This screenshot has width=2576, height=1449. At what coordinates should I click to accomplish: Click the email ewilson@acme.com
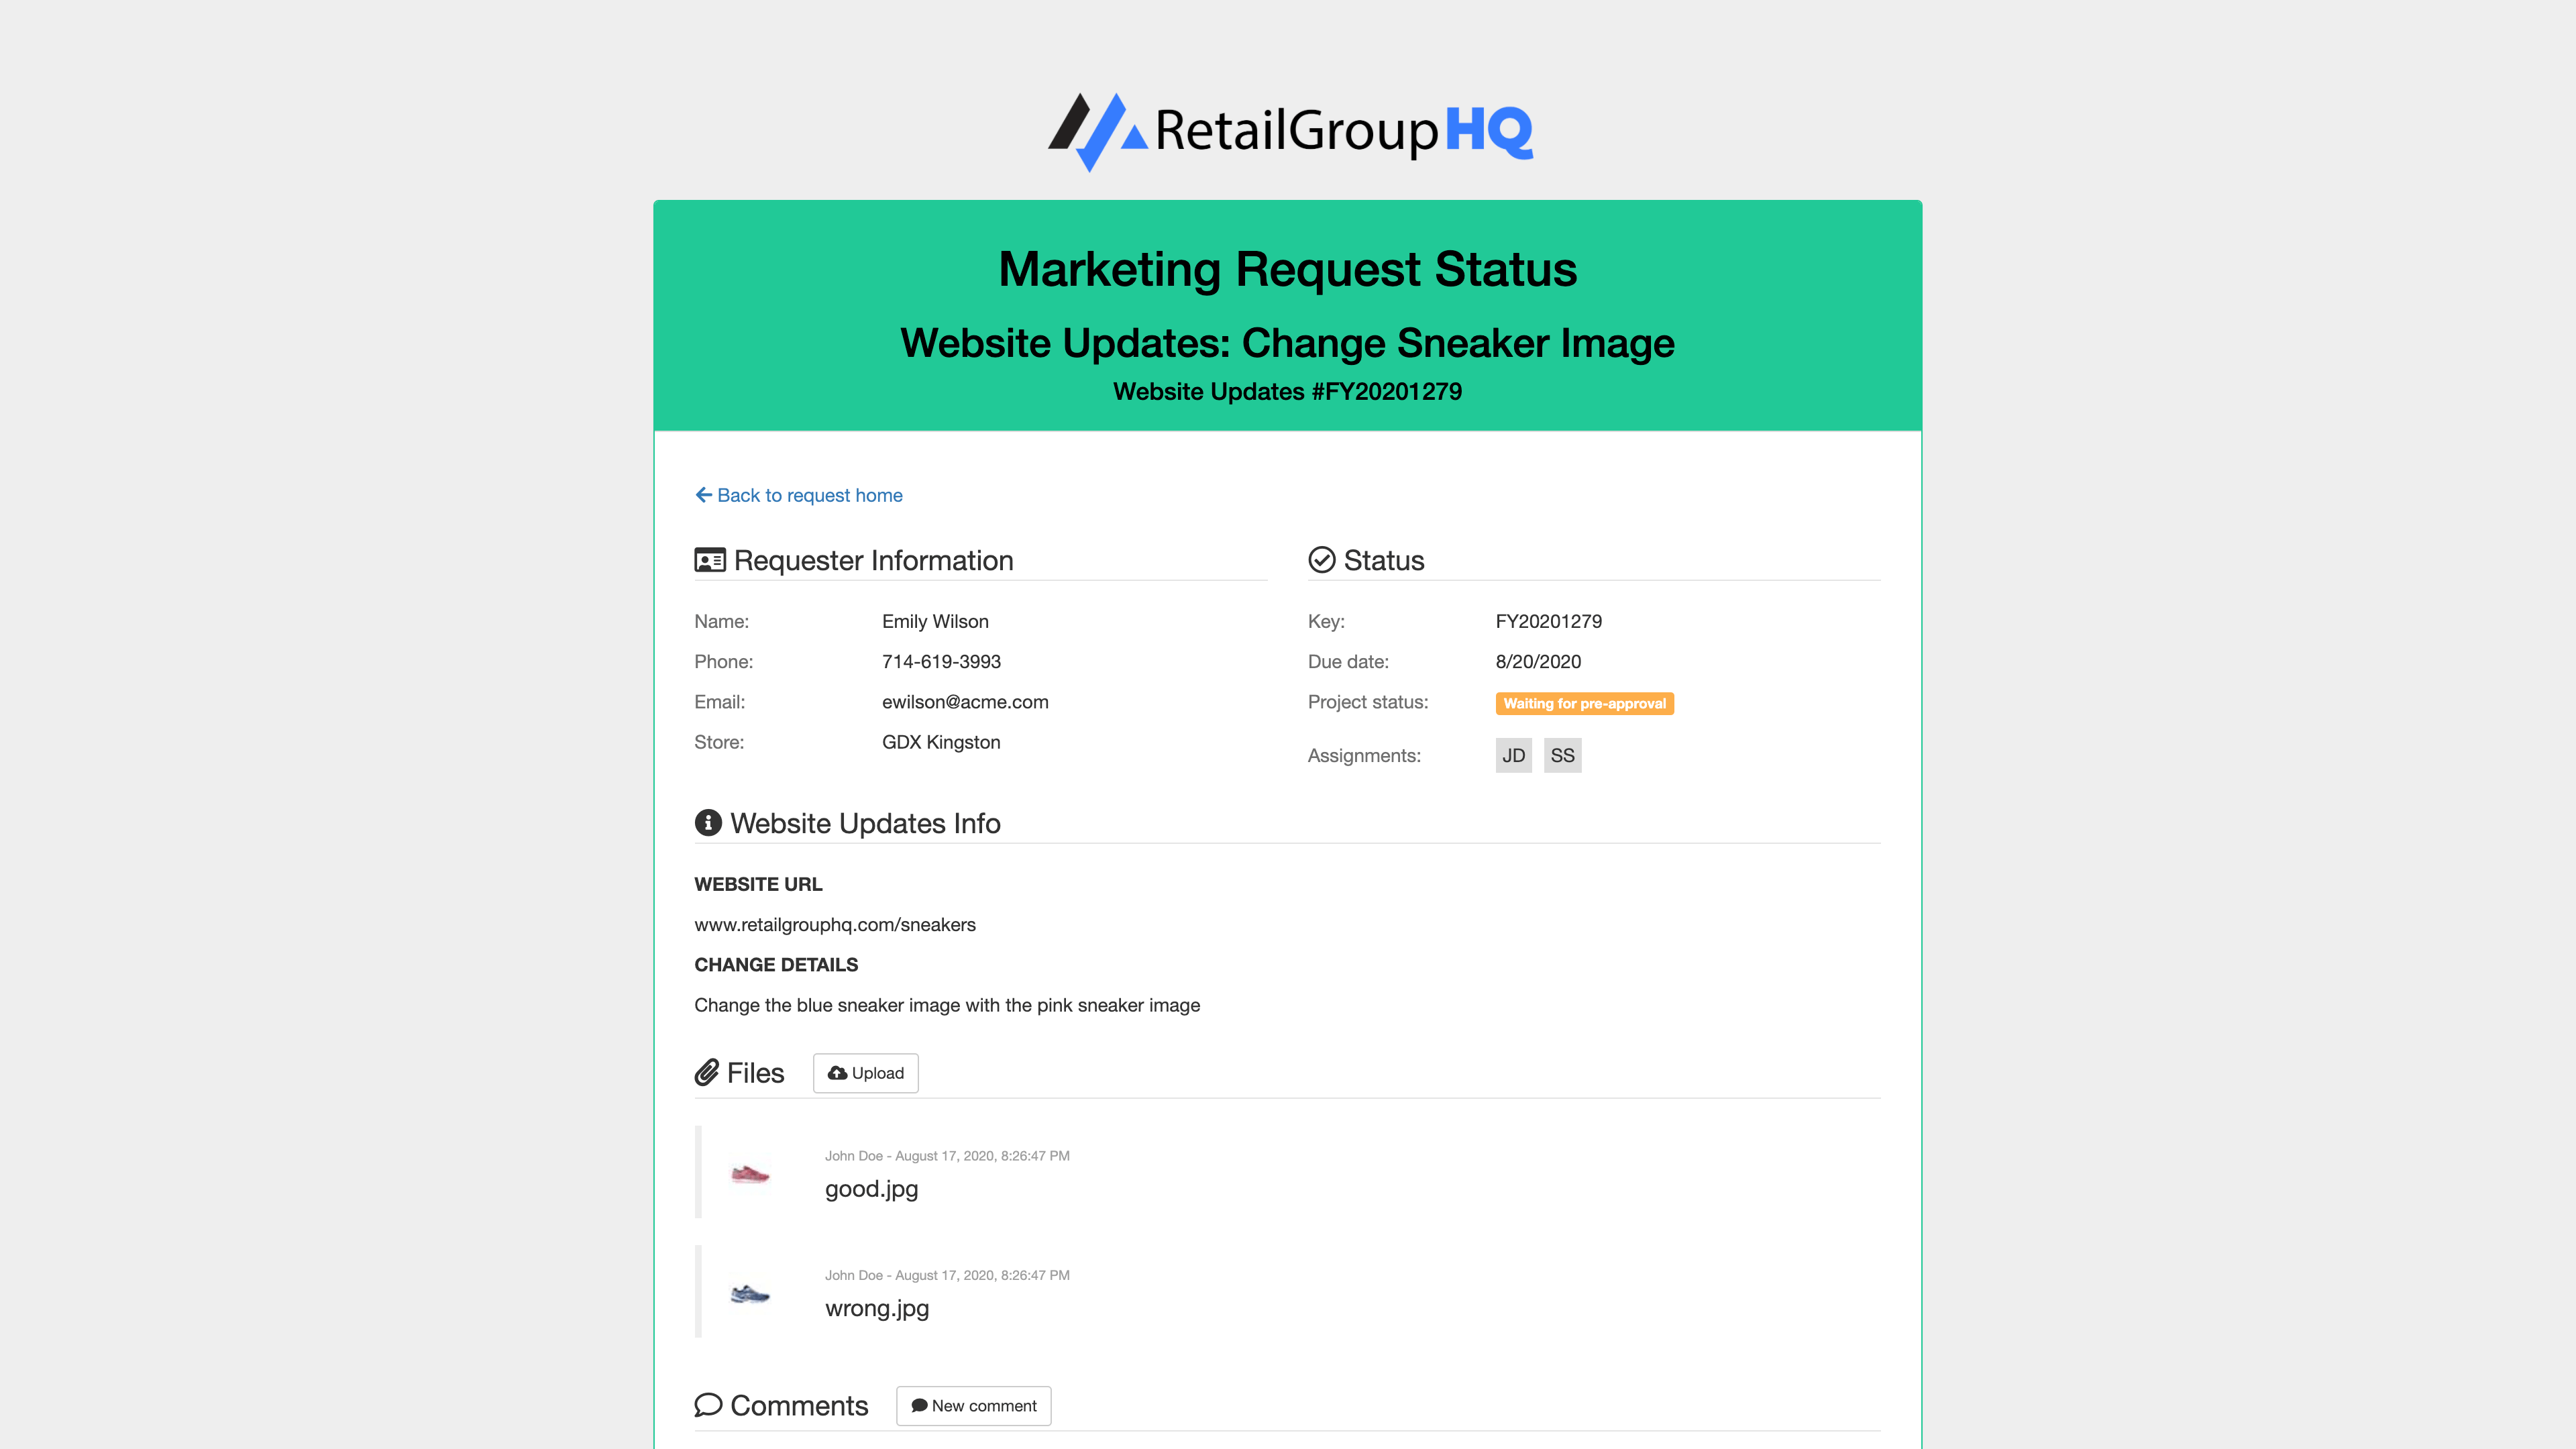tap(965, 701)
